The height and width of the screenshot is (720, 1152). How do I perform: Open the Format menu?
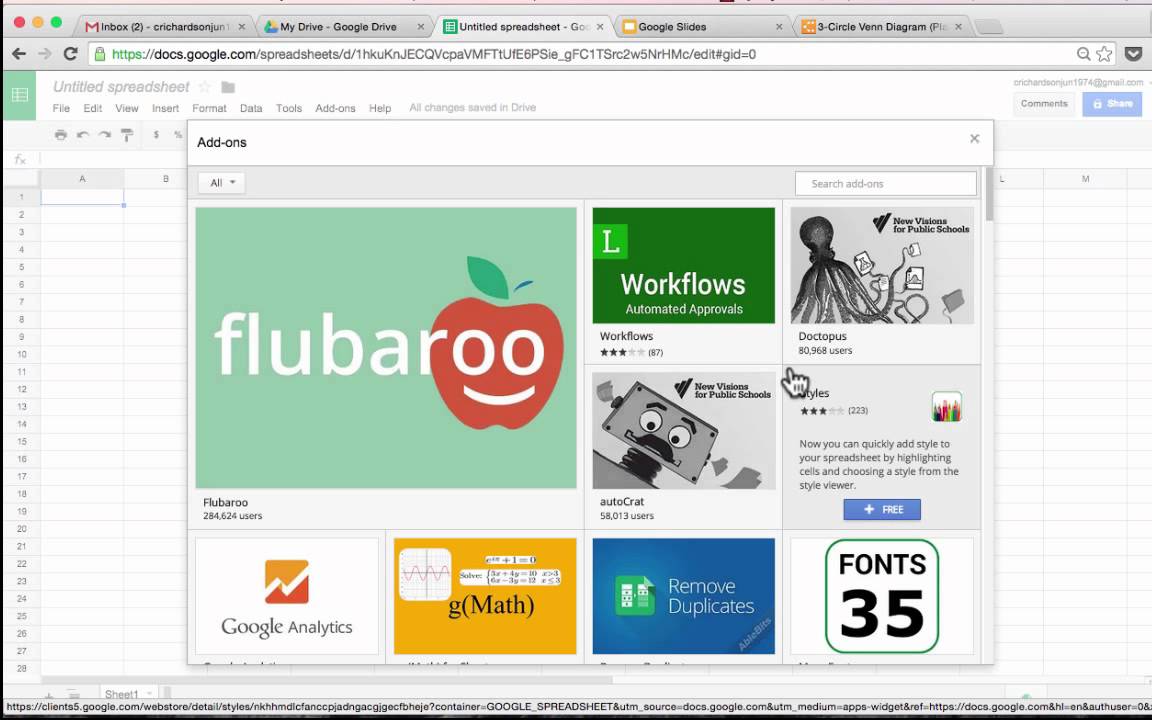click(x=209, y=108)
